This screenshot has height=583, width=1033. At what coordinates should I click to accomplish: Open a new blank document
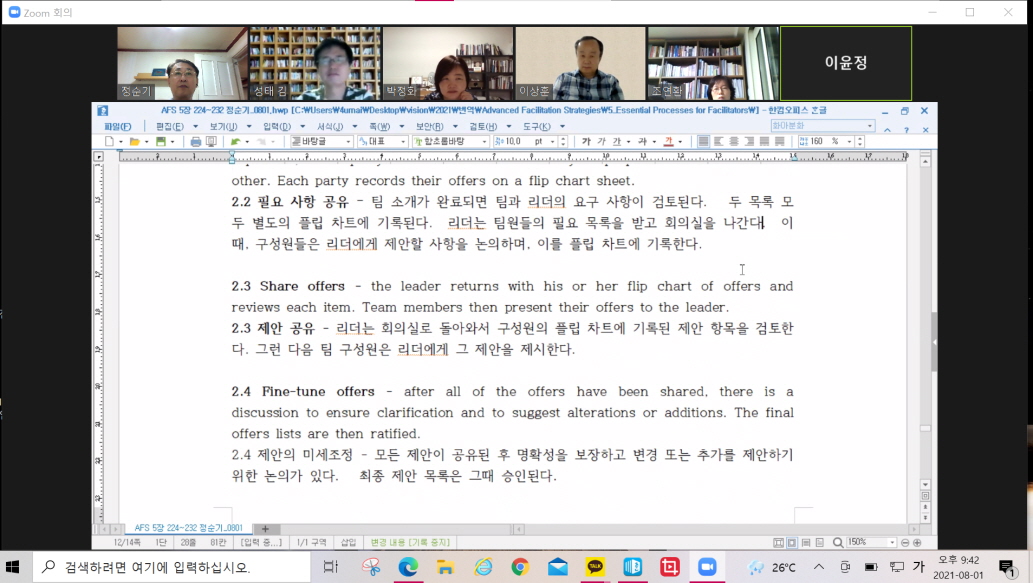[110, 141]
